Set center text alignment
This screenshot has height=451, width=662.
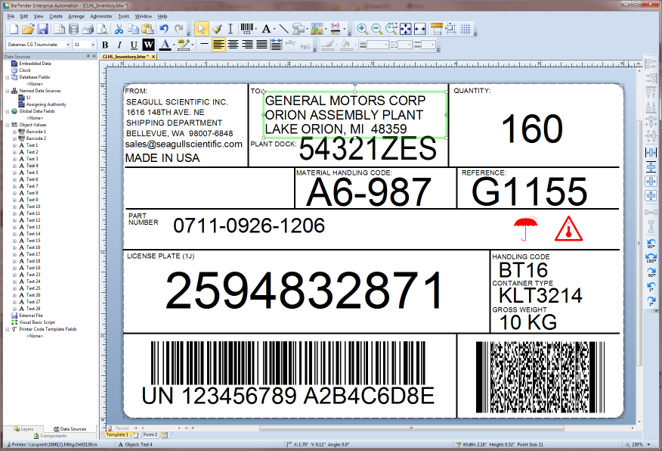pyautogui.click(x=233, y=44)
